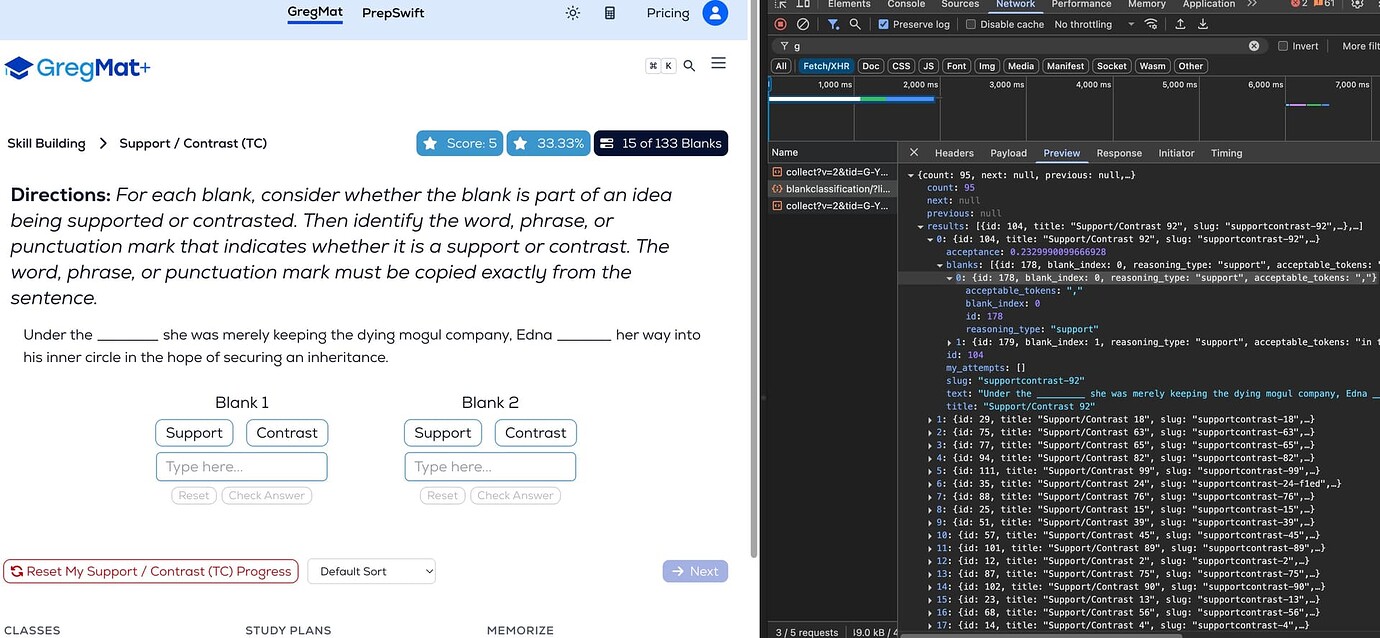Click the Next button
The width and height of the screenshot is (1380, 638).
695,571
